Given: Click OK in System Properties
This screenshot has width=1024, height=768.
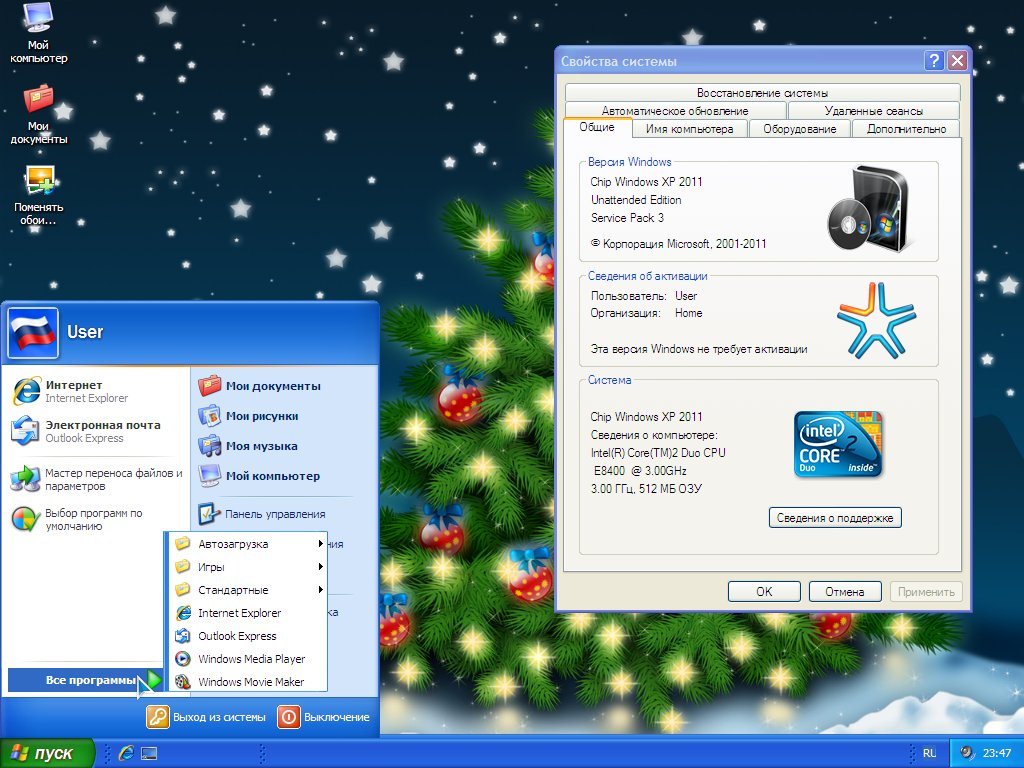Looking at the screenshot, I should pos(764,592).
